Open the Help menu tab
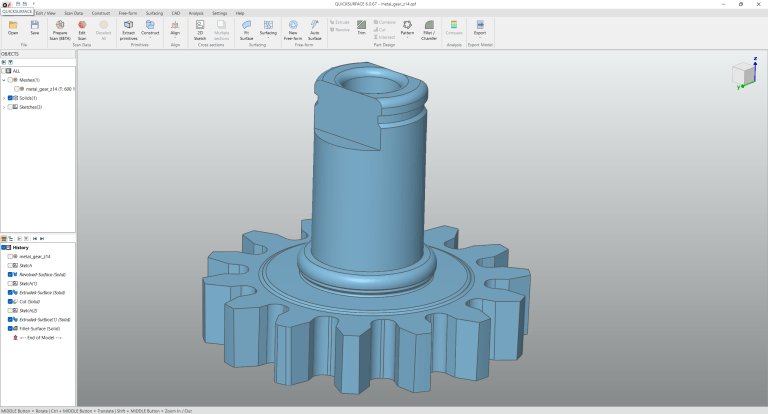Screen dimensions: 768x414 click(x=240, y=13)
